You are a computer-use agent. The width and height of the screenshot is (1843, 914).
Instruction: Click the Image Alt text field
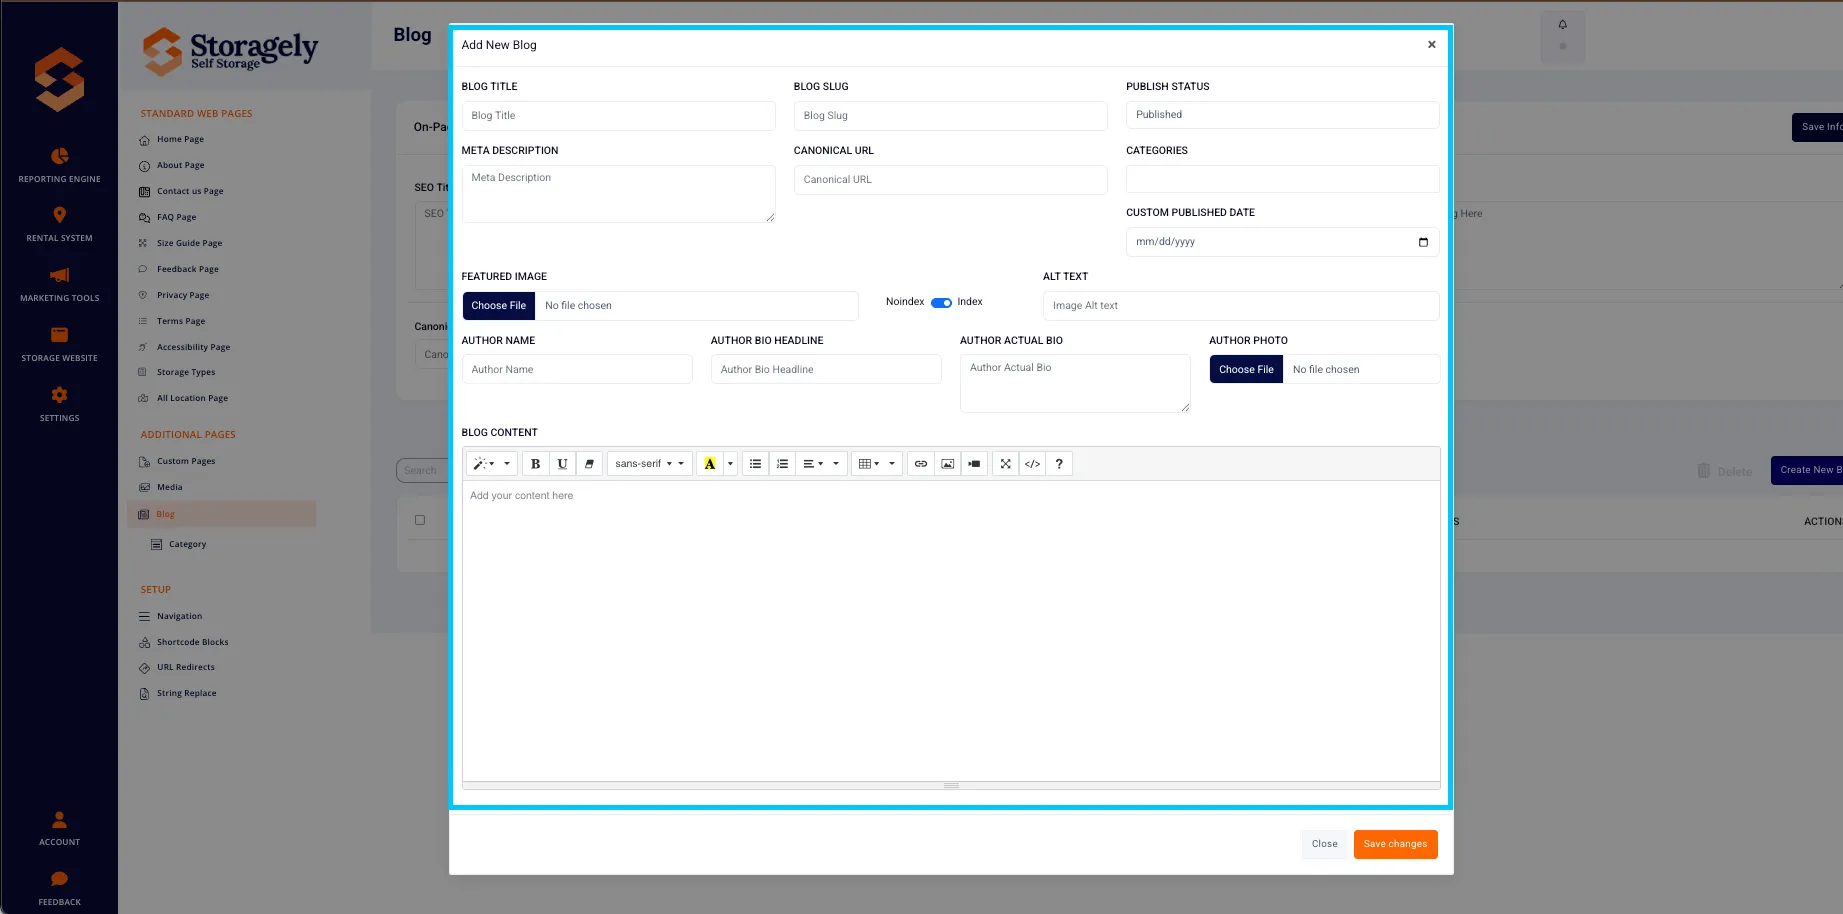1241,306
